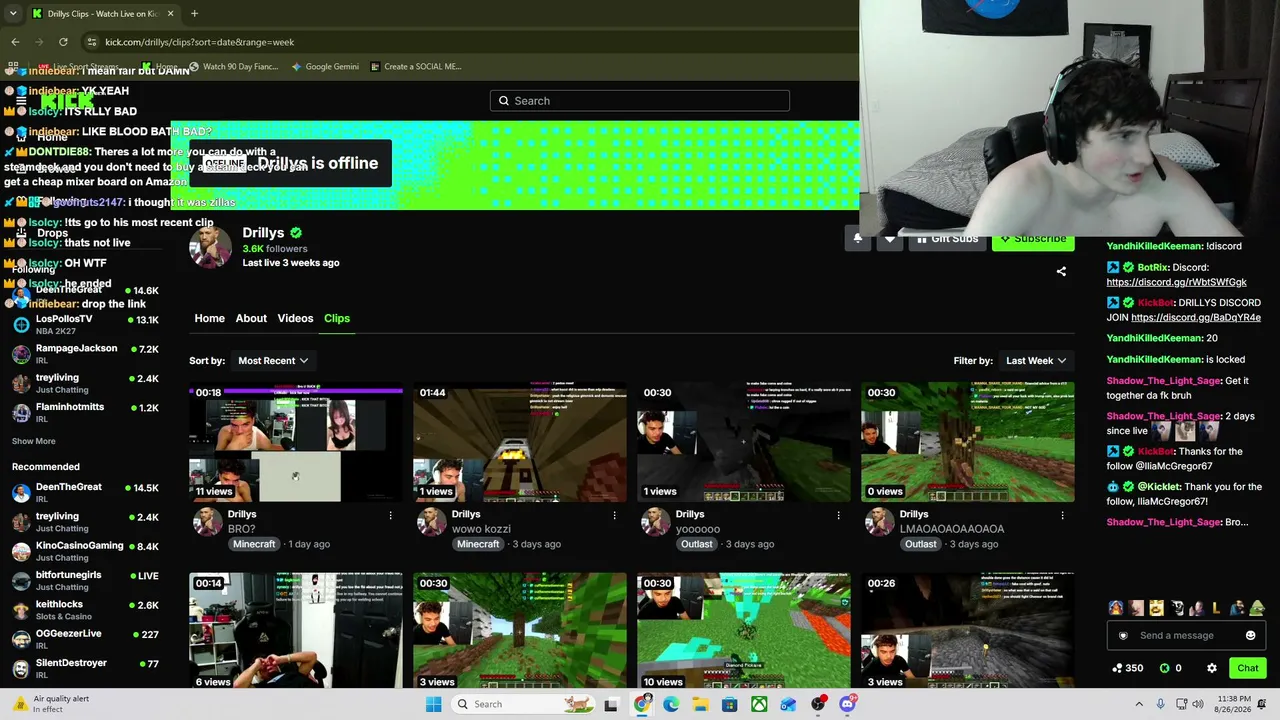Open options menu for LMAOAOAOAAOAOA clip
This screenshot has height=720, width=1280.
pos(1062,515)
